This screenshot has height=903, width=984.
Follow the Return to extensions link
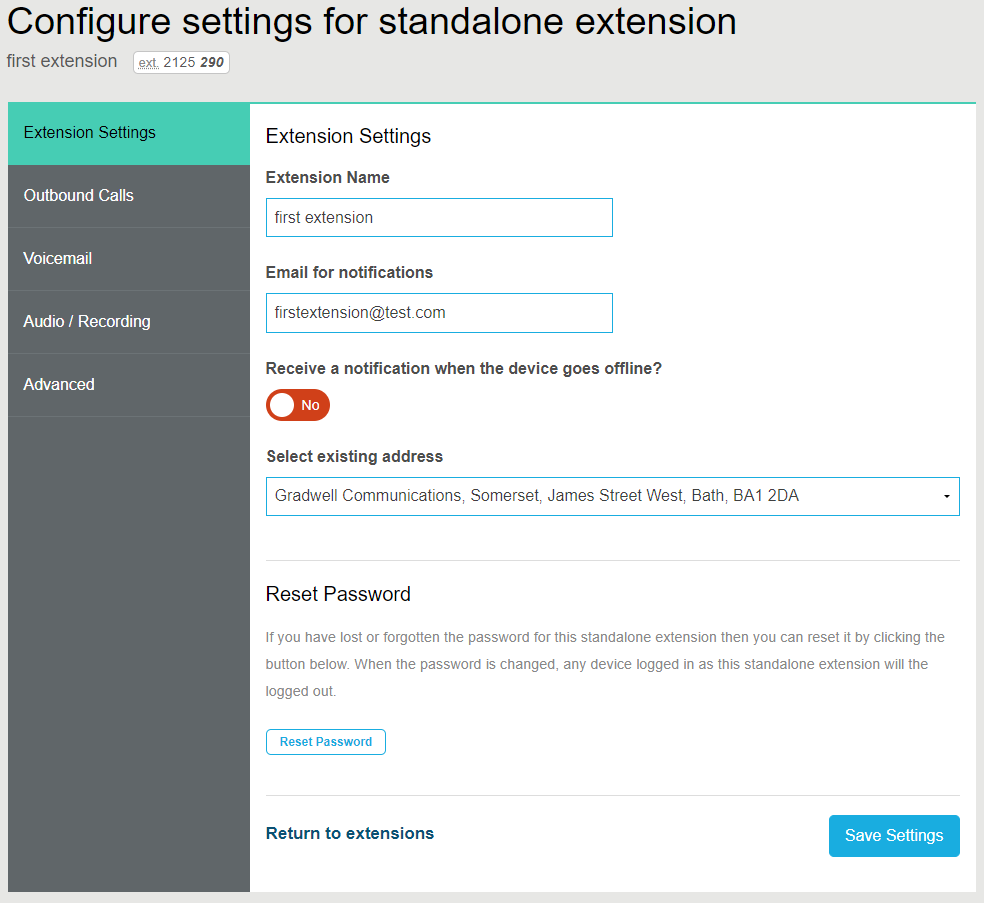point(349,832)
